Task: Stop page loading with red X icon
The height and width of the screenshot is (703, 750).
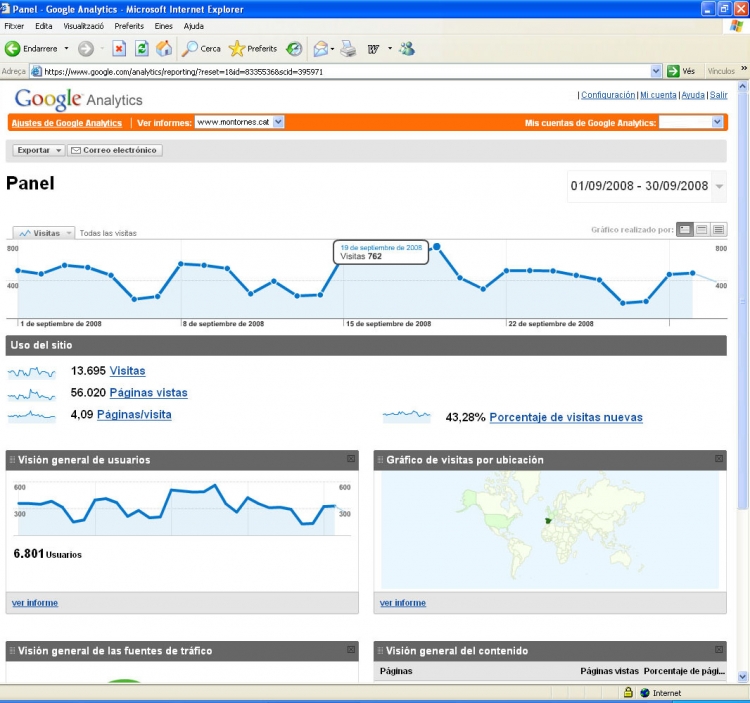Action: [119, 49]
